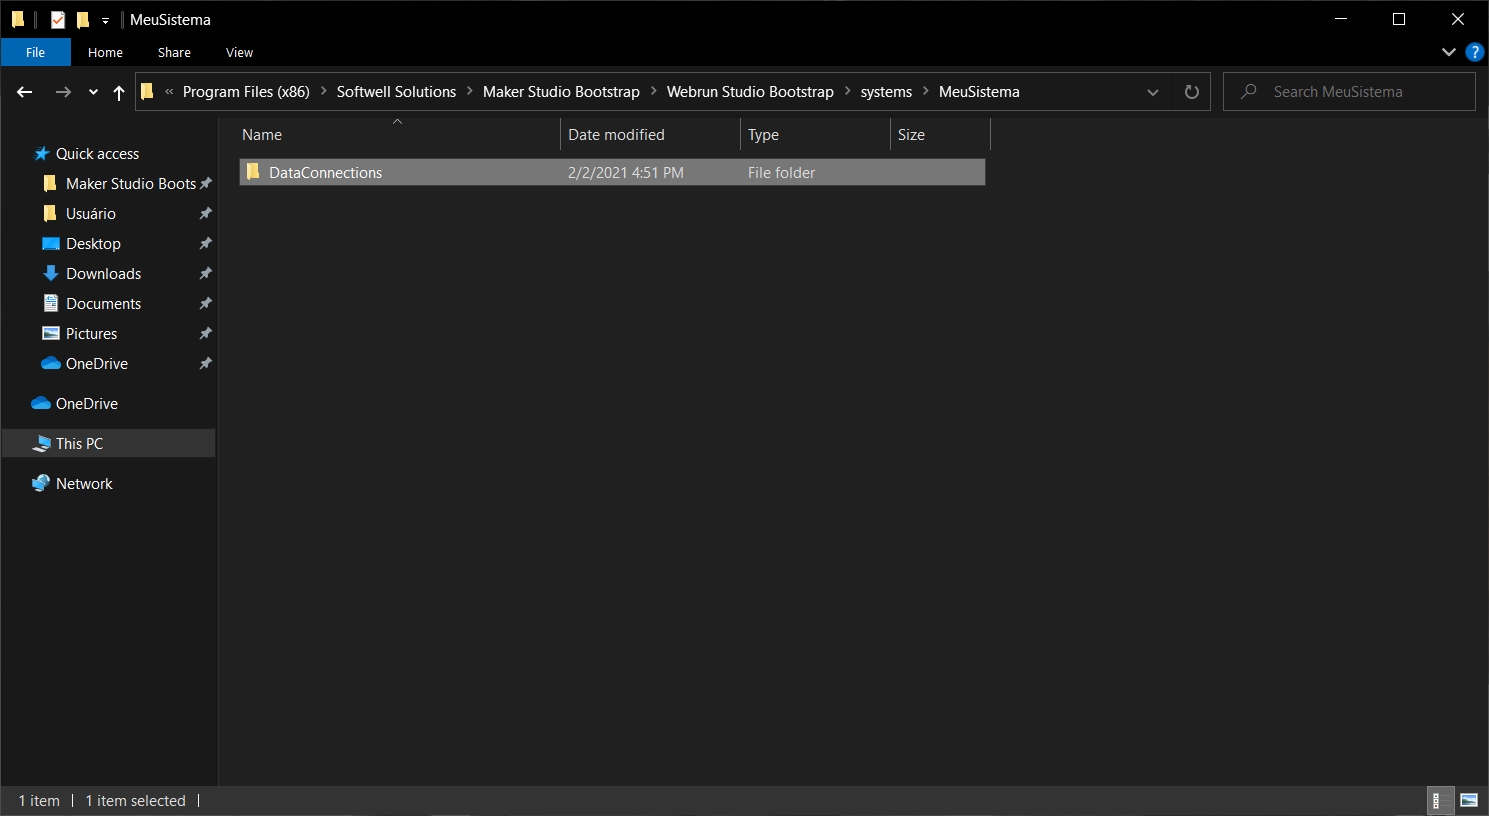Select the DataConnections folder icon
The image size is (1489, 816).
pyautogui.click(x=253, y=172)
